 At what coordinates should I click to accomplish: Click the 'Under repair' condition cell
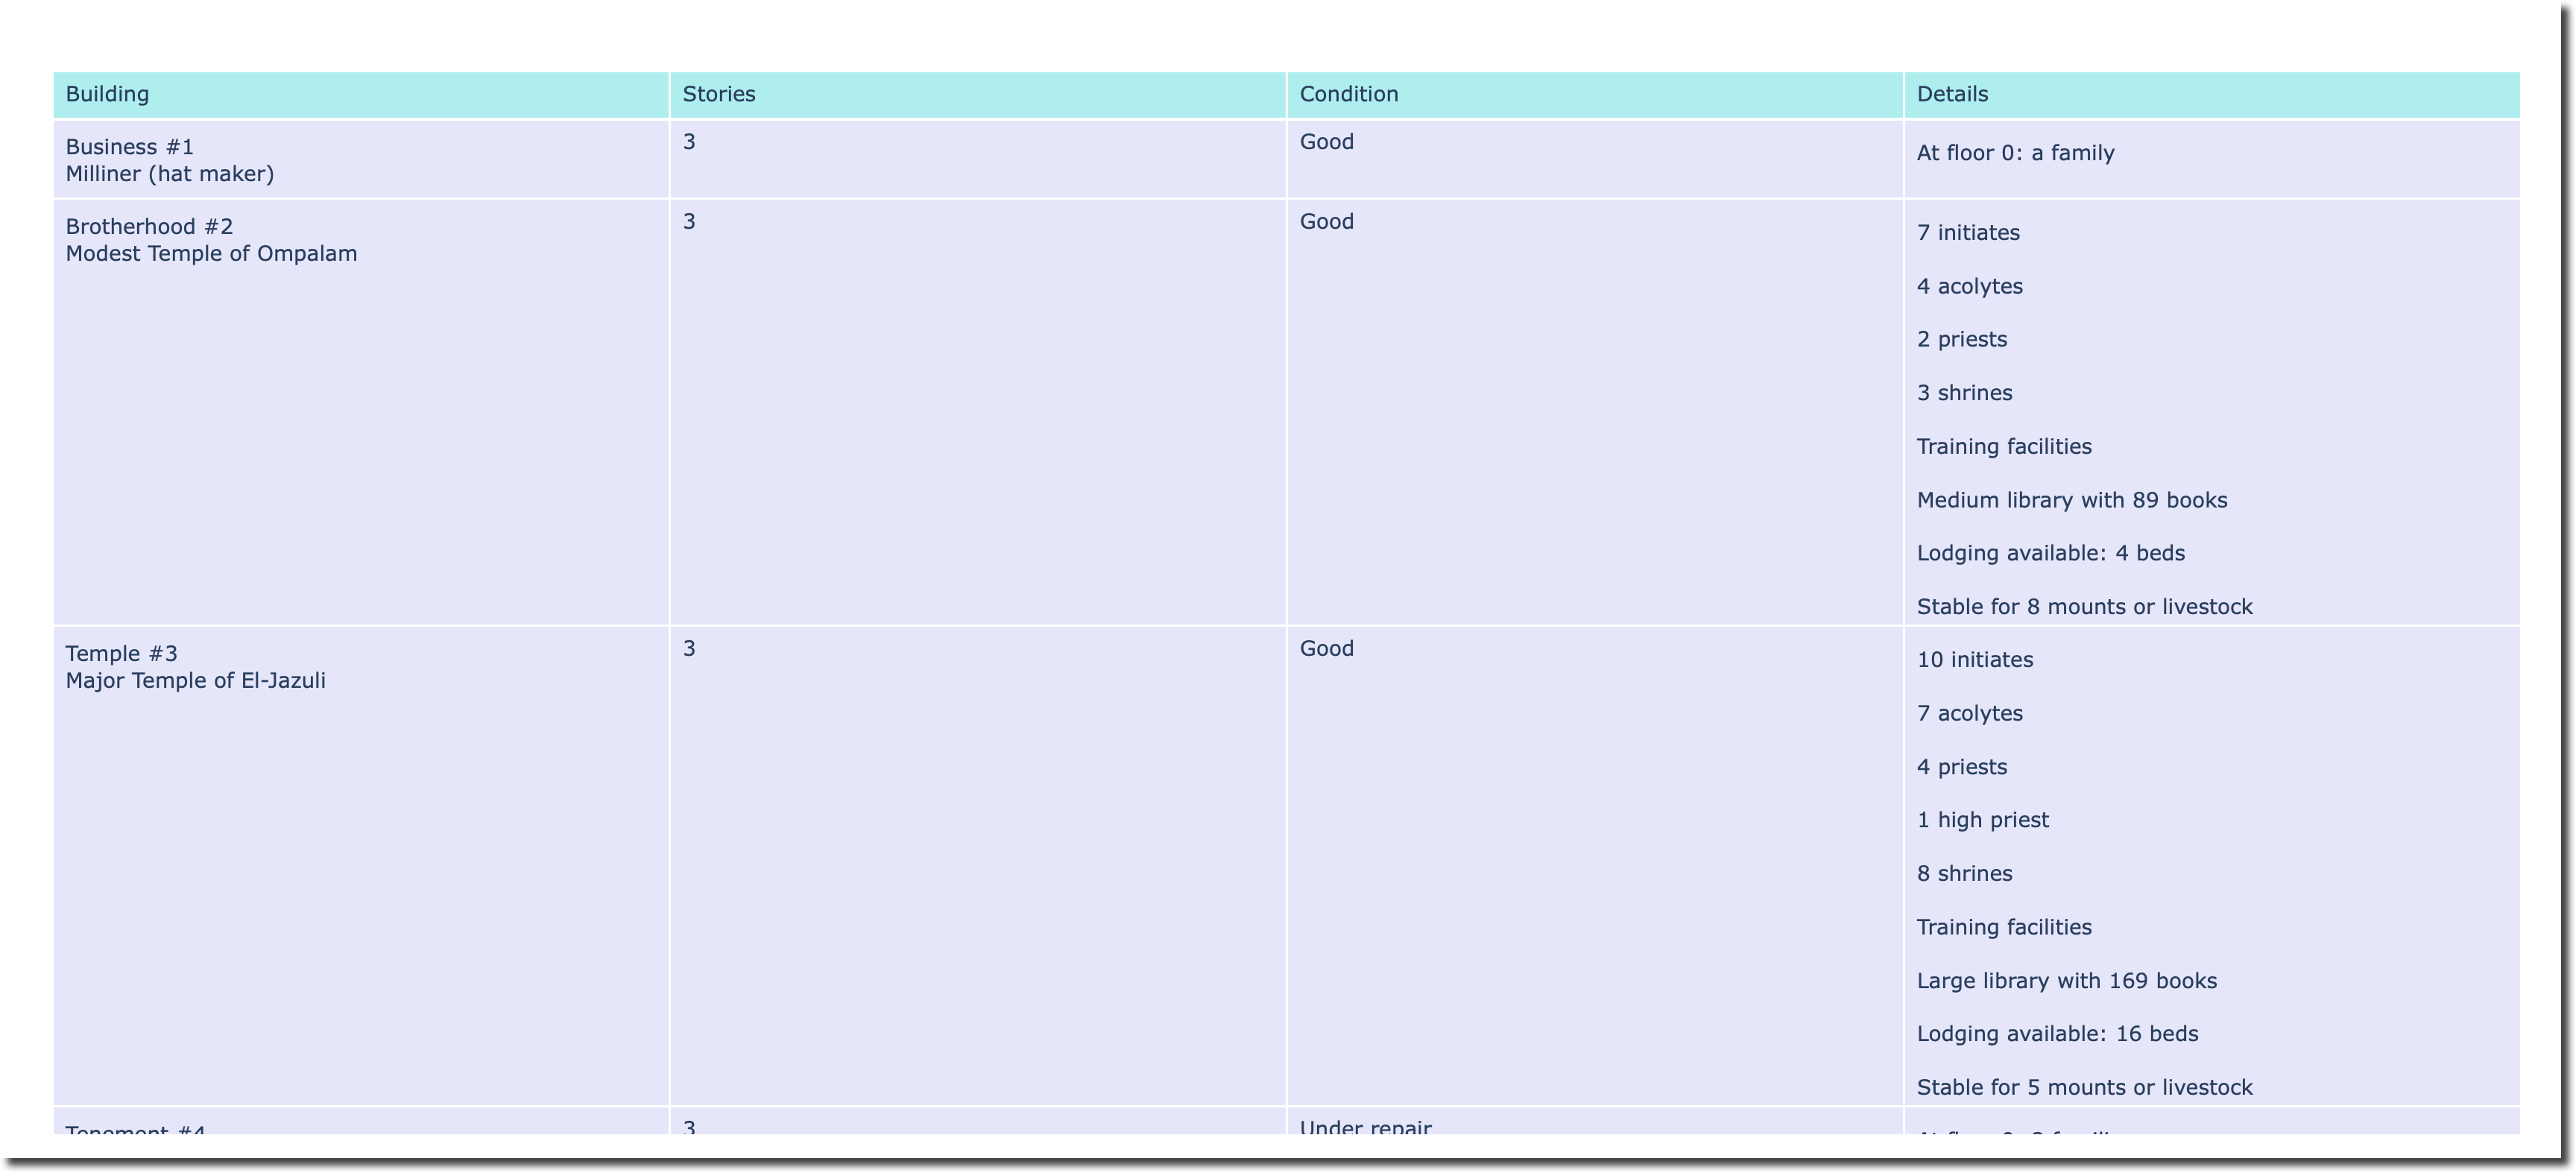click(1365, 1127)
